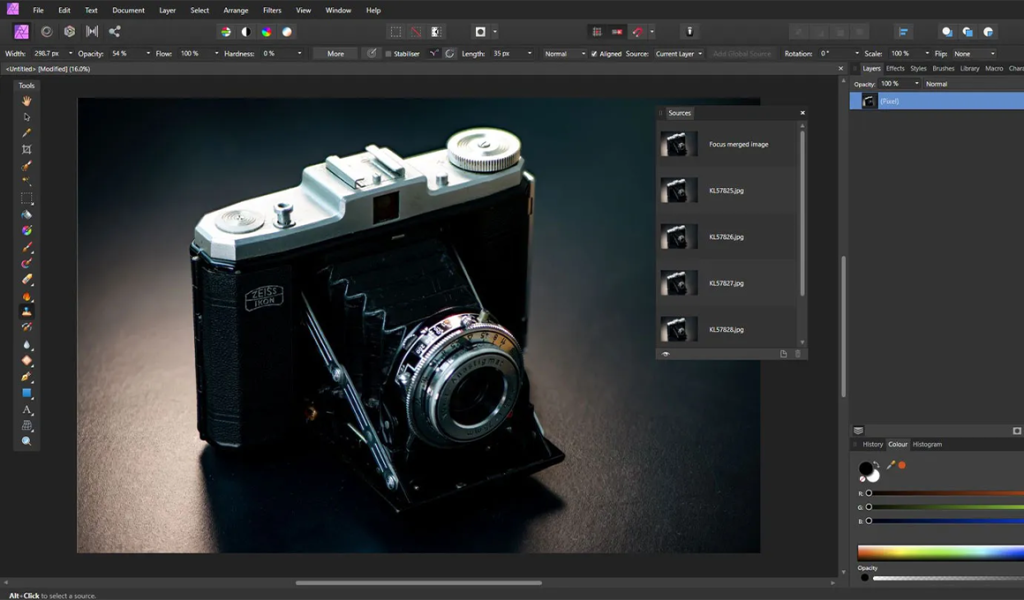Select the Gradient tool colour wheel
Viewport: 1024px width, 600px height.
click(x=27, y=230)
